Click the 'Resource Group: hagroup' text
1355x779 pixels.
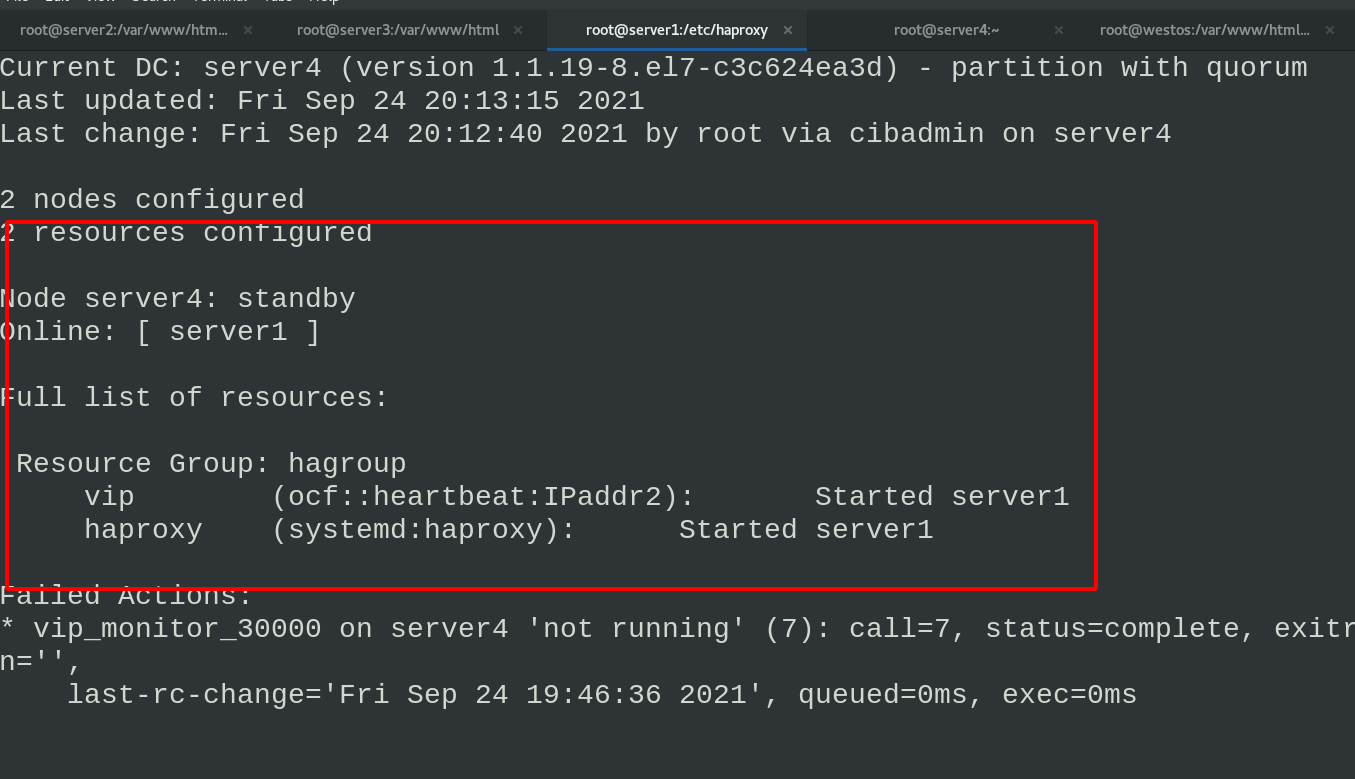pyautogui.click(x=211, y=464)
